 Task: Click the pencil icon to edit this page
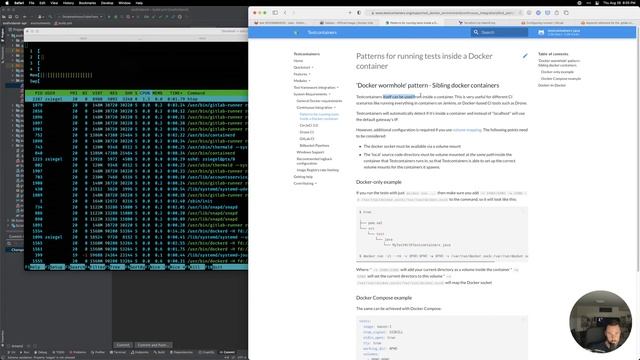coord(525,56)
